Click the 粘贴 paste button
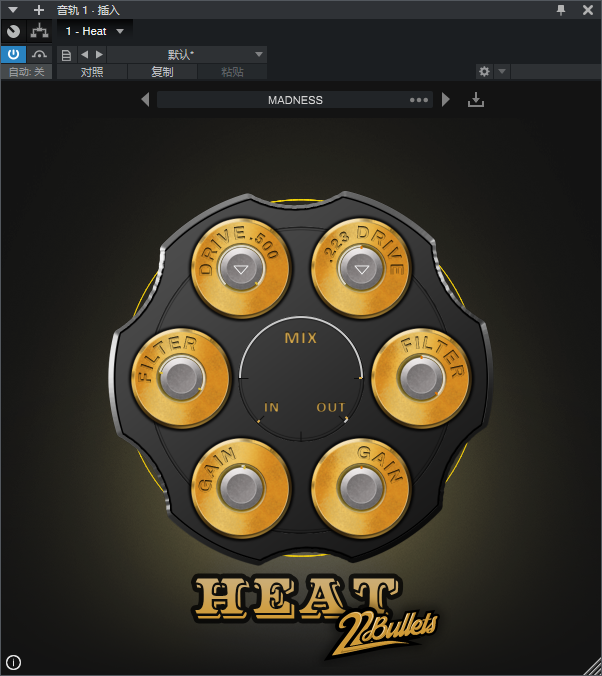 232,72
